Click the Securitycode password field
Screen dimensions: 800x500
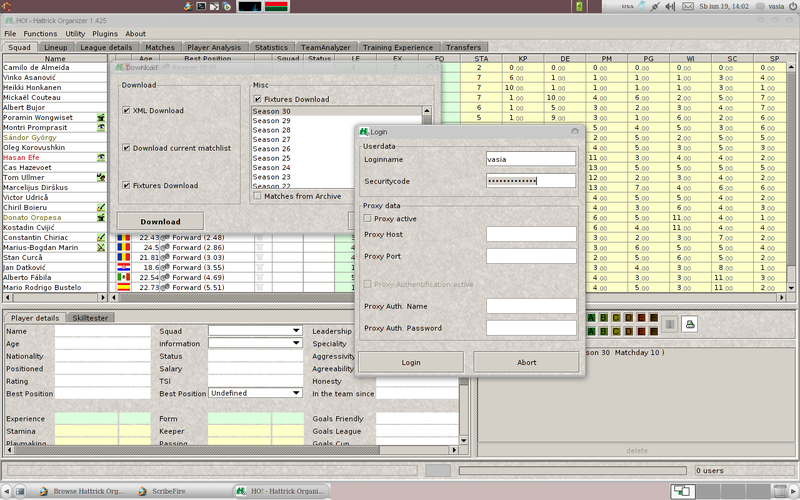pyautogui.click(x=531, y=181)
